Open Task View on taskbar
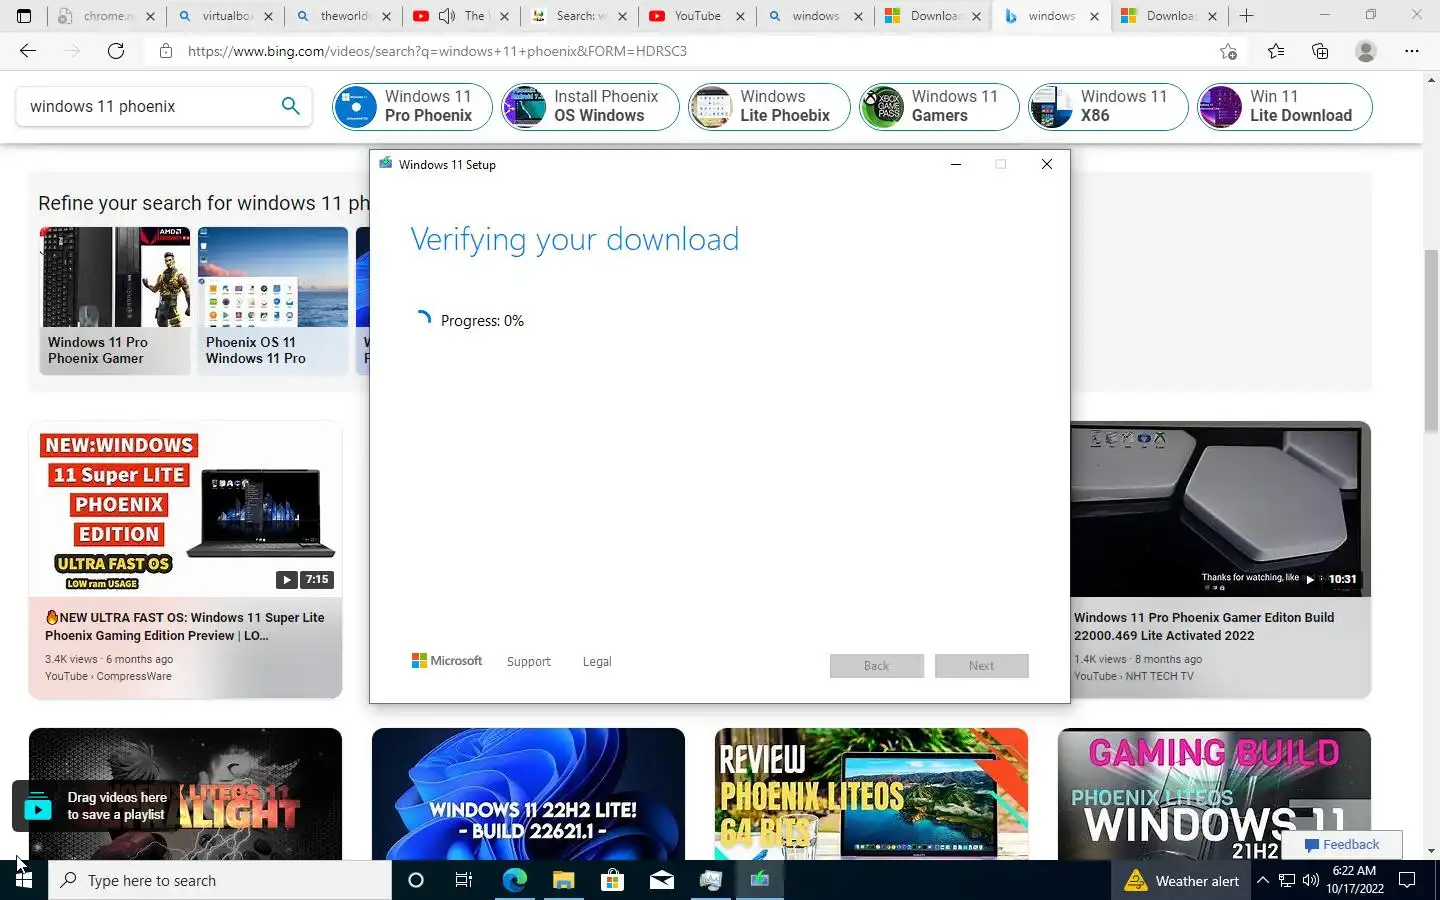The height and width of the screenshot is (900, 1440). click(x=464, y=880)
